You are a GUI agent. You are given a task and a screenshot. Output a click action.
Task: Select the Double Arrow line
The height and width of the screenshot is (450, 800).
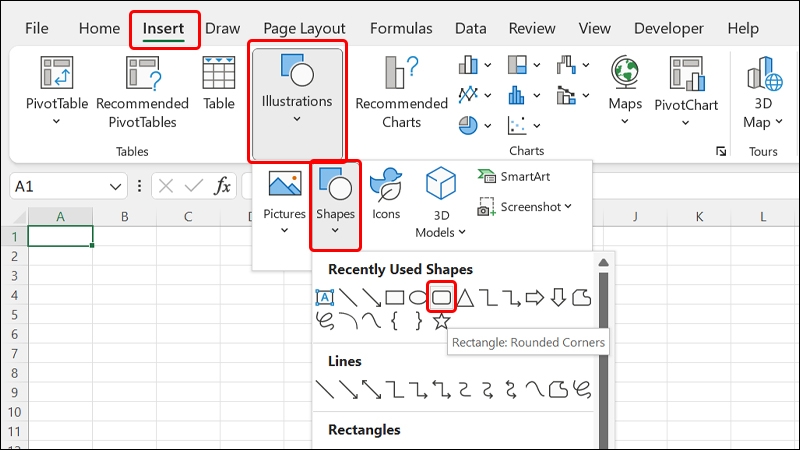(x=371, y=389)
